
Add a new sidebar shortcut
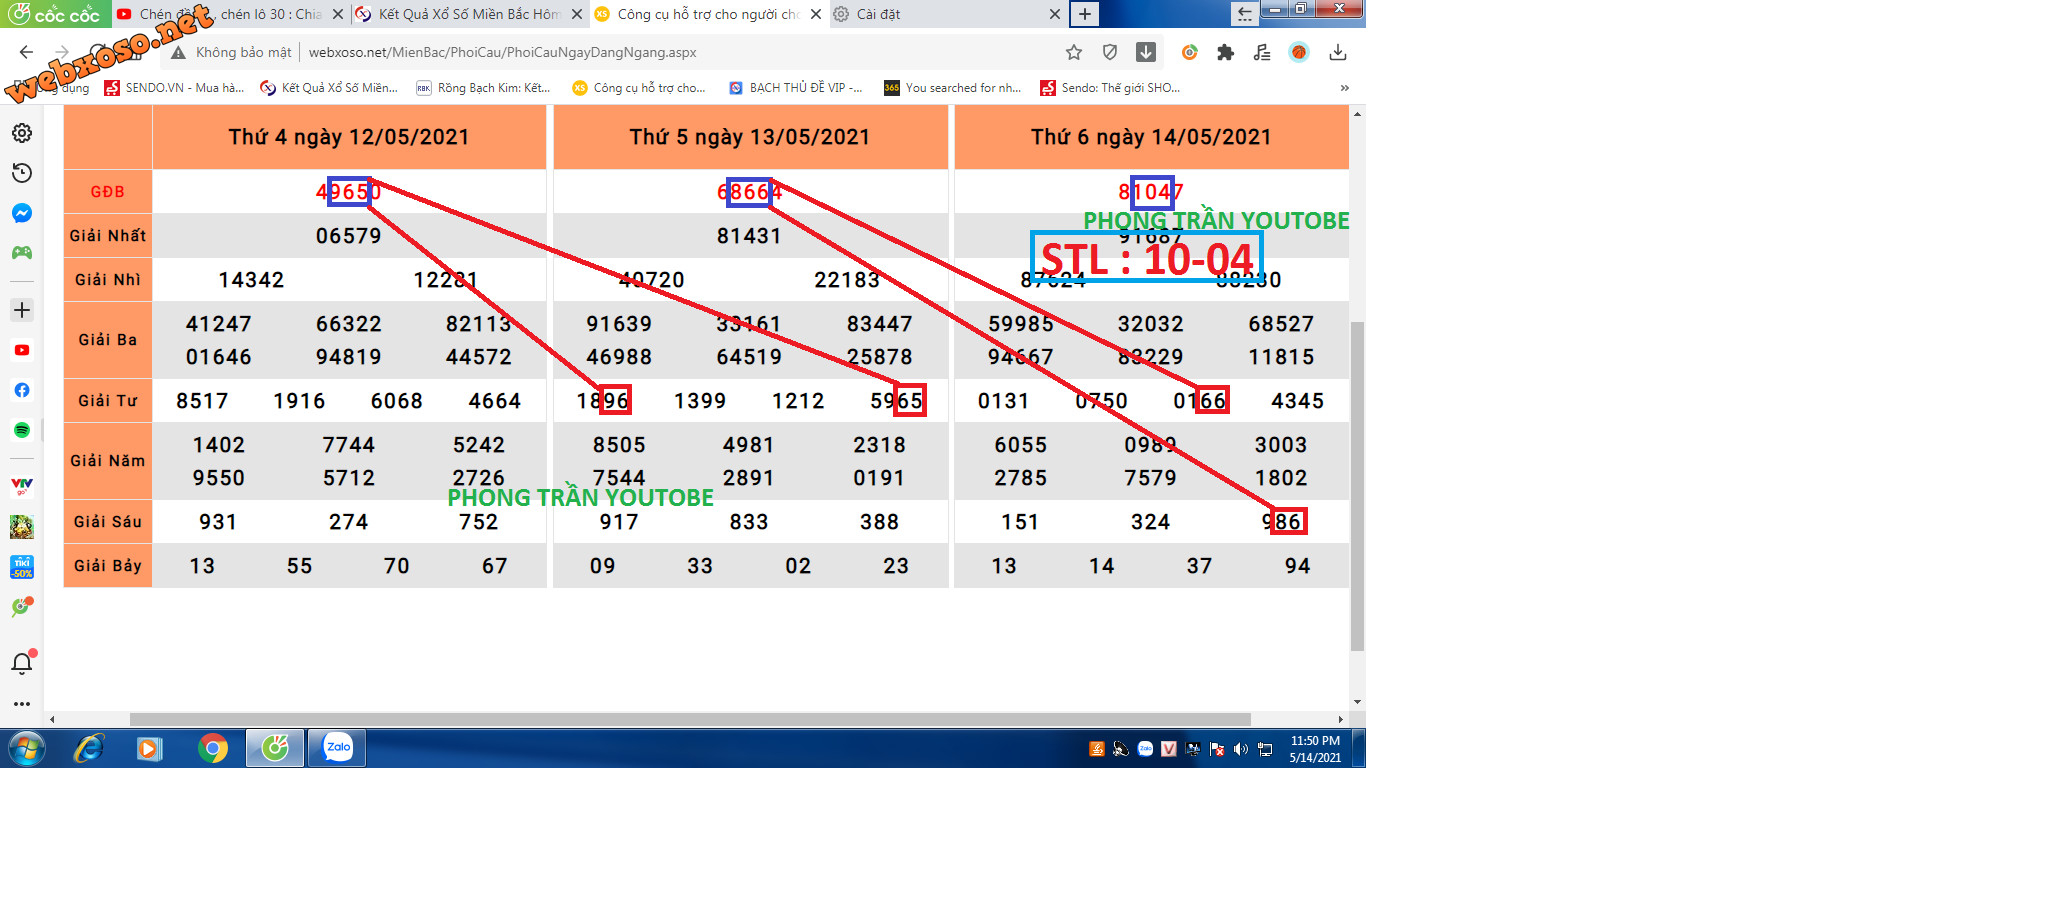[x=22, y=310]
